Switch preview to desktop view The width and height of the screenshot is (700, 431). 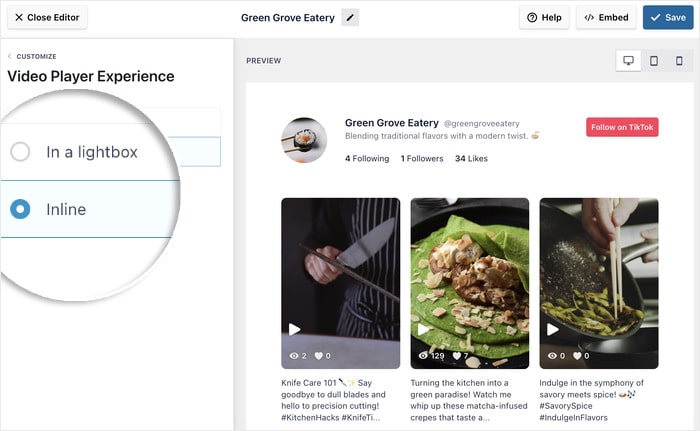[629, 61]
